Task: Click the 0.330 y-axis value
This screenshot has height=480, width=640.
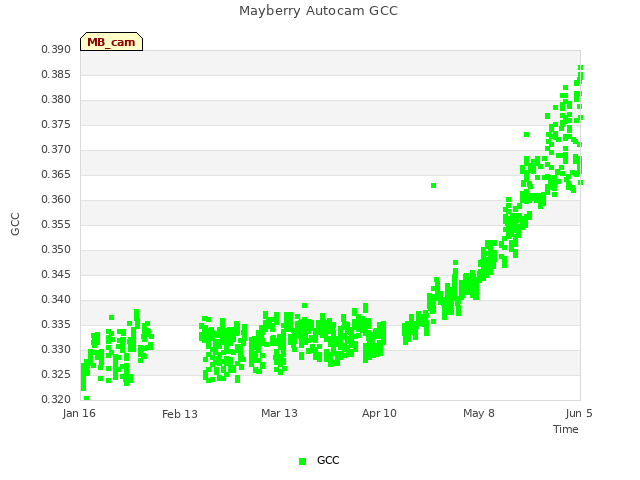Action: [56, 349]
